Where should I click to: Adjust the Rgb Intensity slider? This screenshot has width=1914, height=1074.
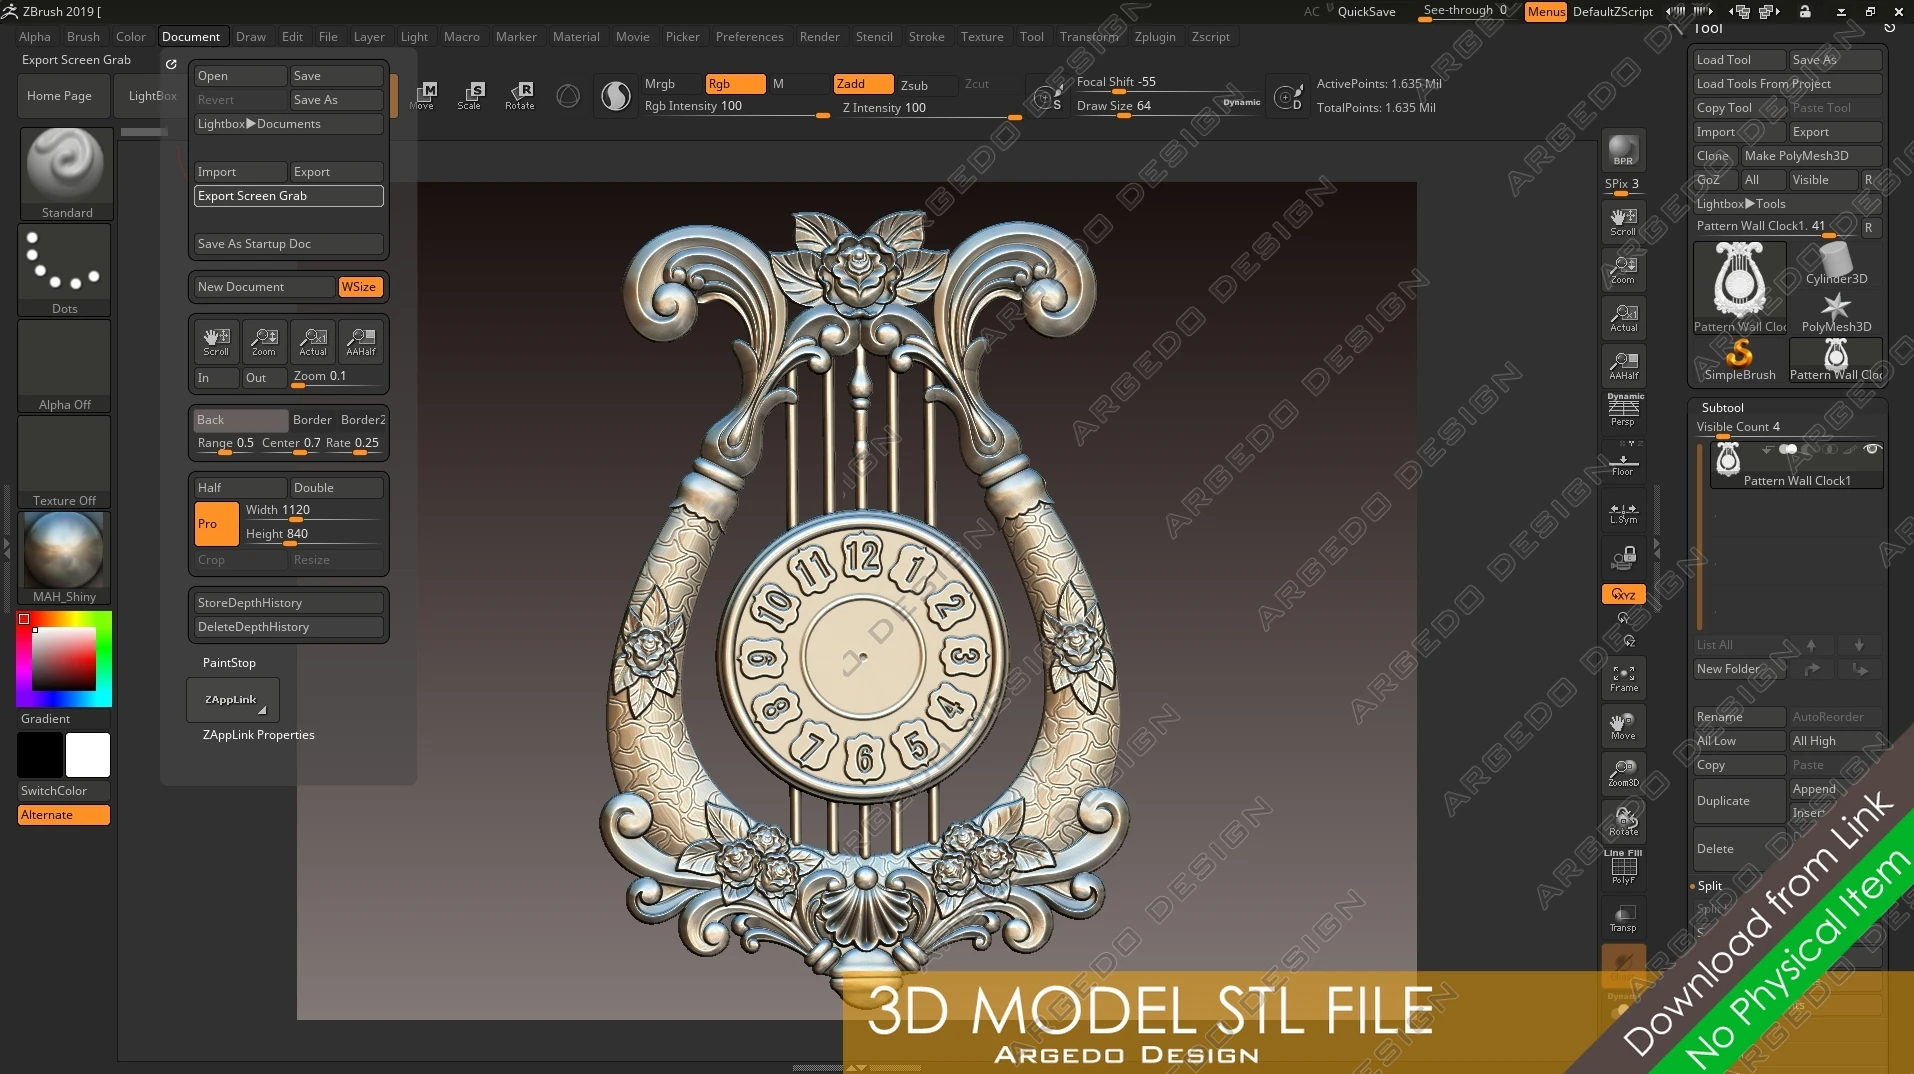click(x=736, y=107)
